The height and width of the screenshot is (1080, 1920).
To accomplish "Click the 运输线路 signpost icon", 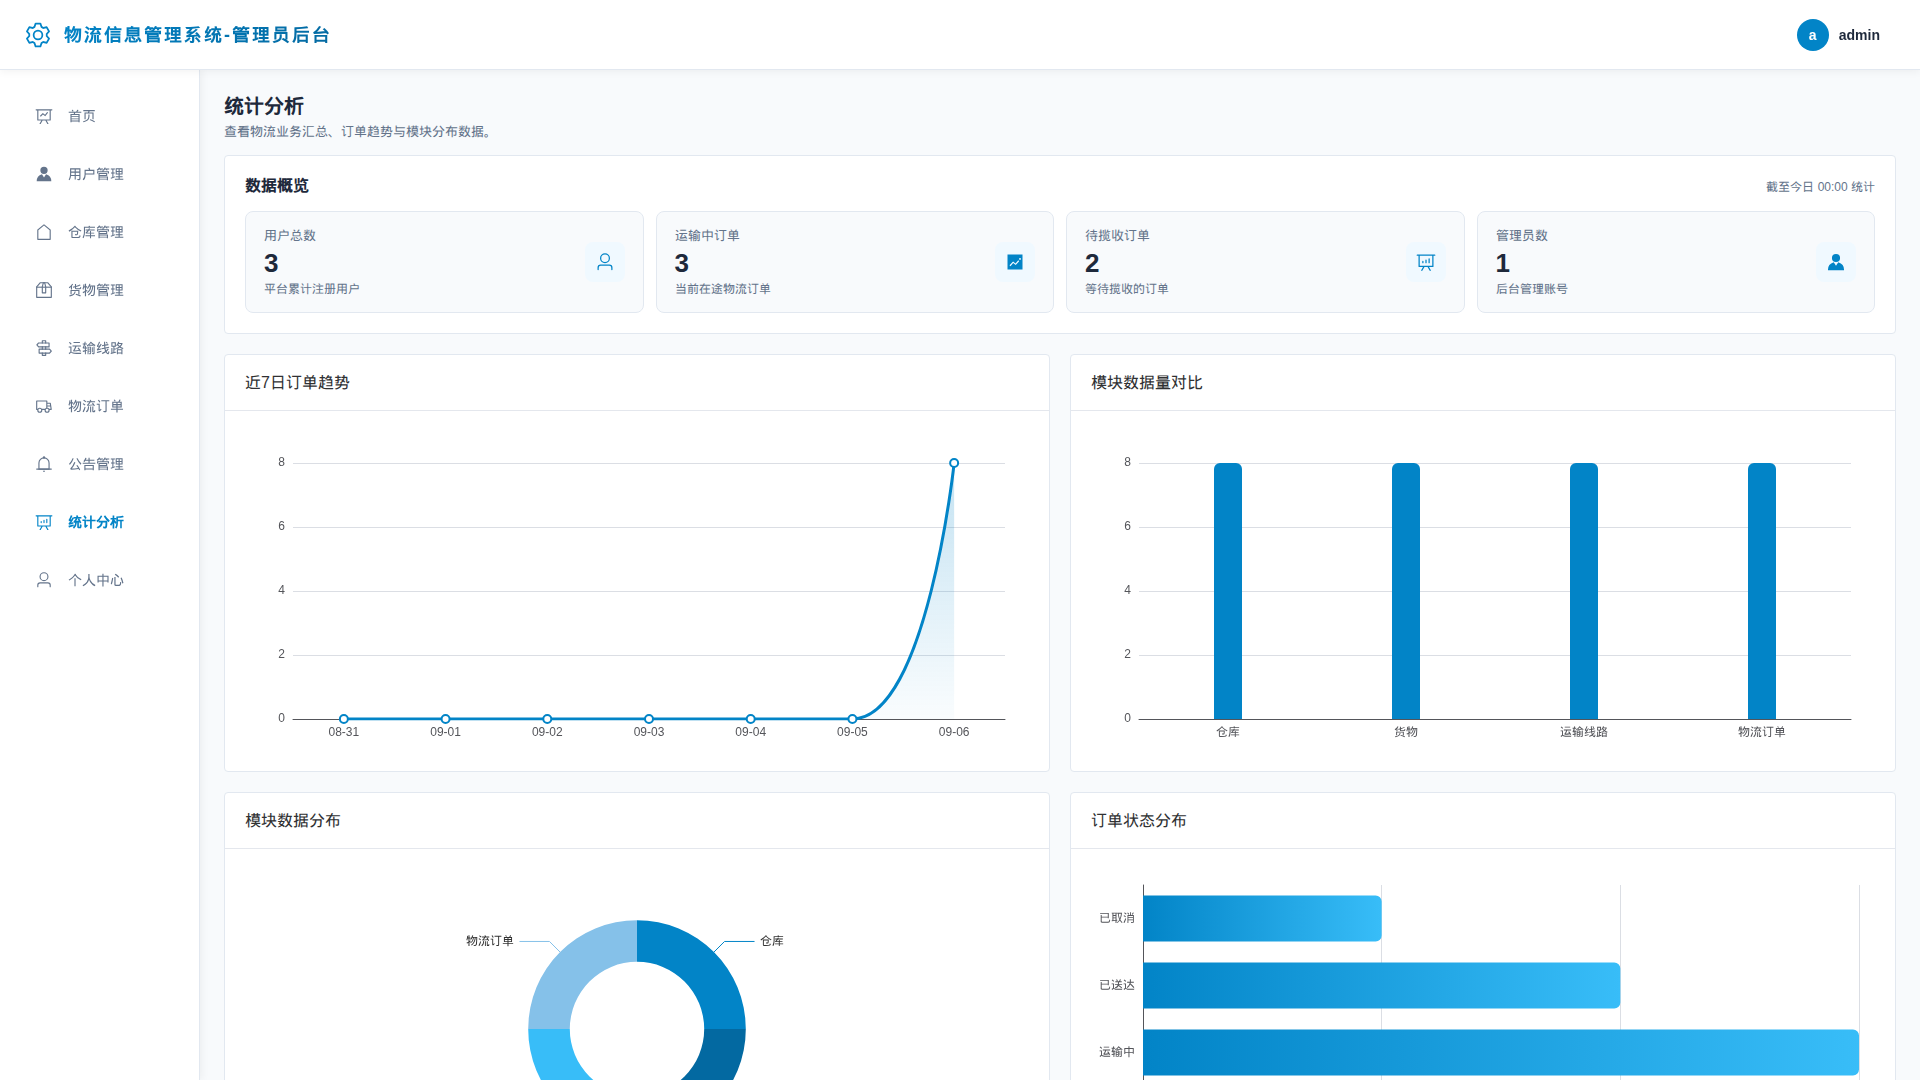I will pyautogui.click(x=44, y=348).
